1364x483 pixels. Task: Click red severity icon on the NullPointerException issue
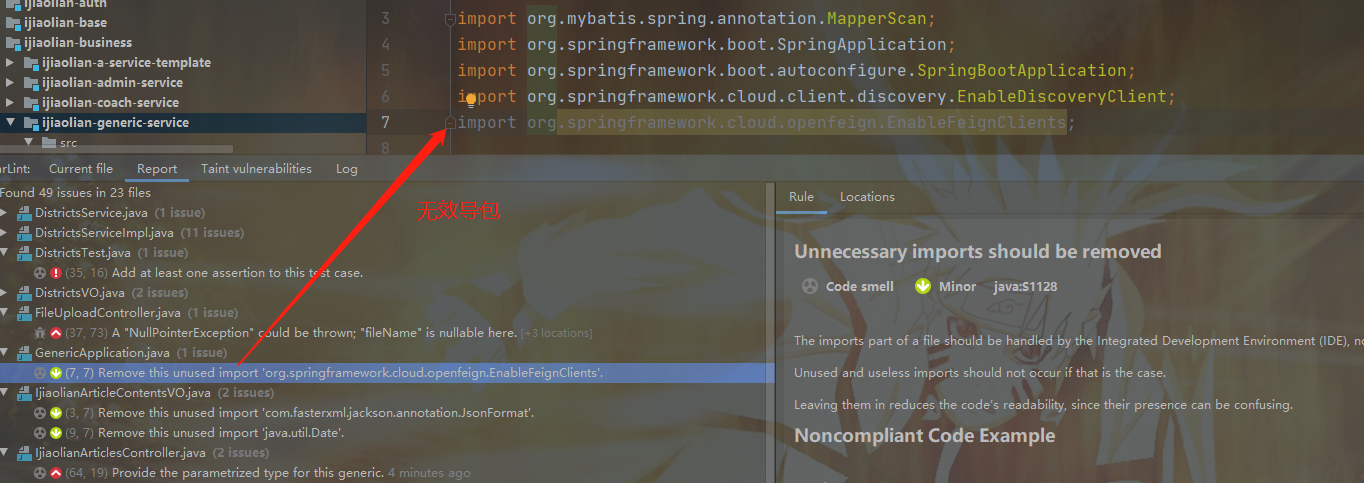(x=56, y=333)
